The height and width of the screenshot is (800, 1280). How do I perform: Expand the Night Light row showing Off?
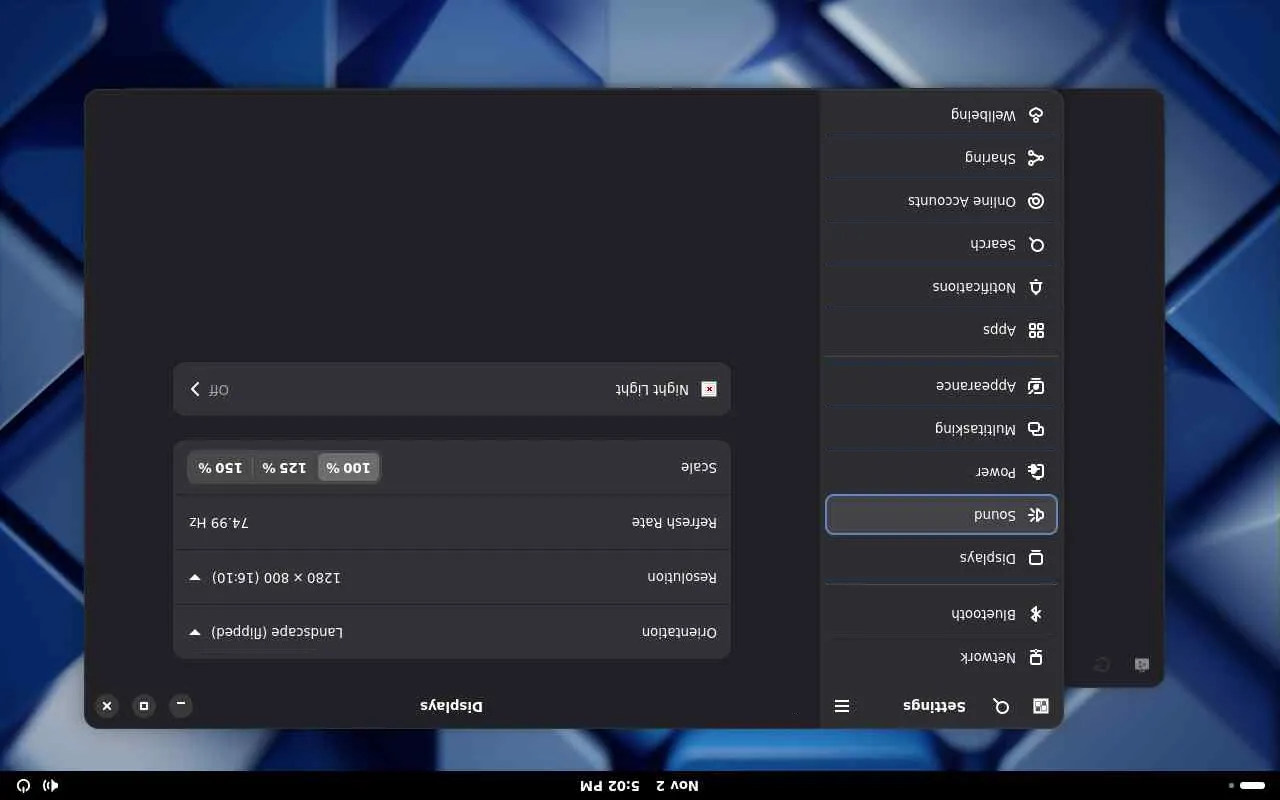452,389
